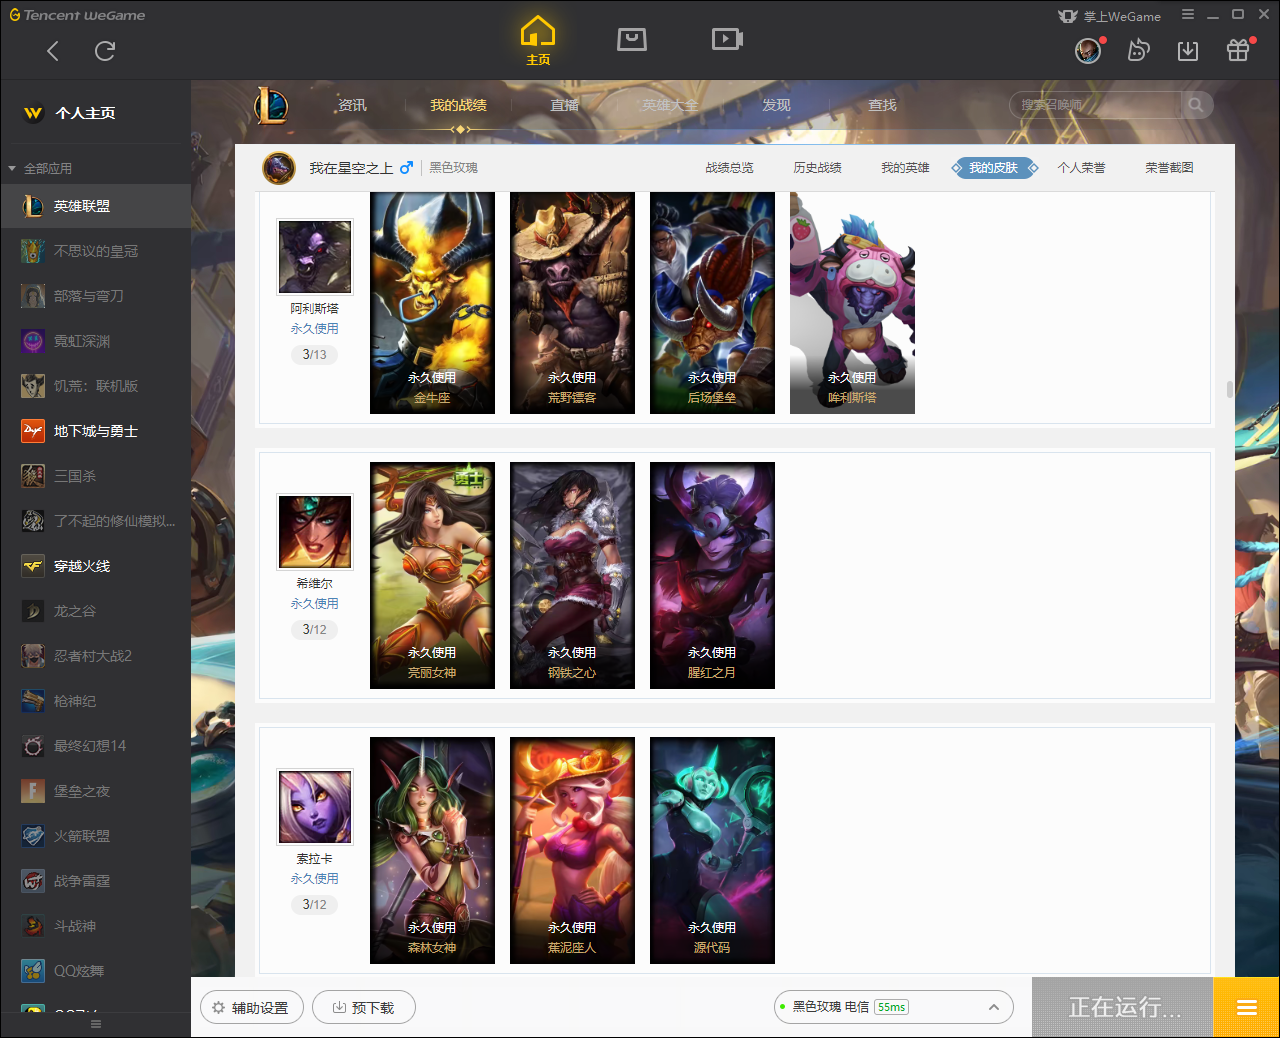Image resolution: width=1280 pixels, height=1038 pixels.
Task: Click the 掌上WeGame link
Action: (1110, 16)
